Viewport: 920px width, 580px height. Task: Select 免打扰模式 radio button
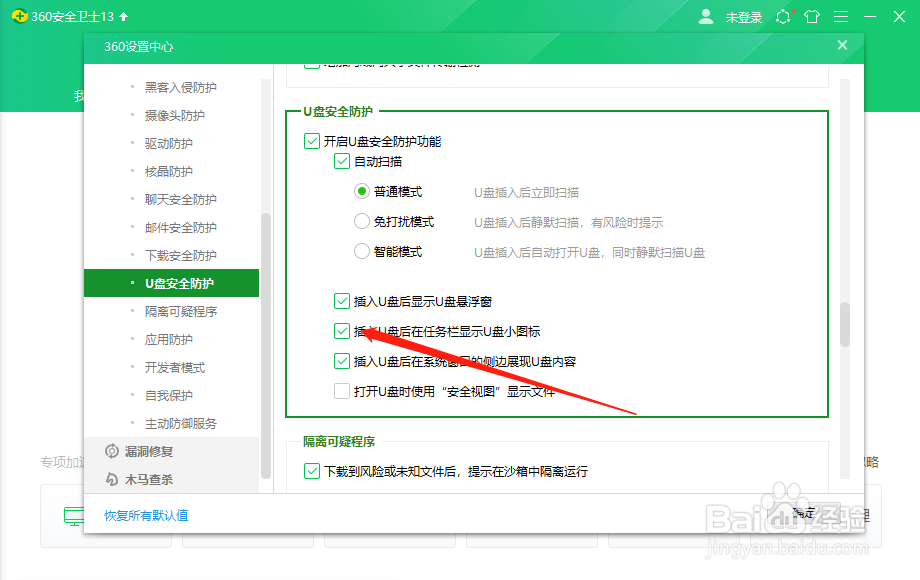362,221
